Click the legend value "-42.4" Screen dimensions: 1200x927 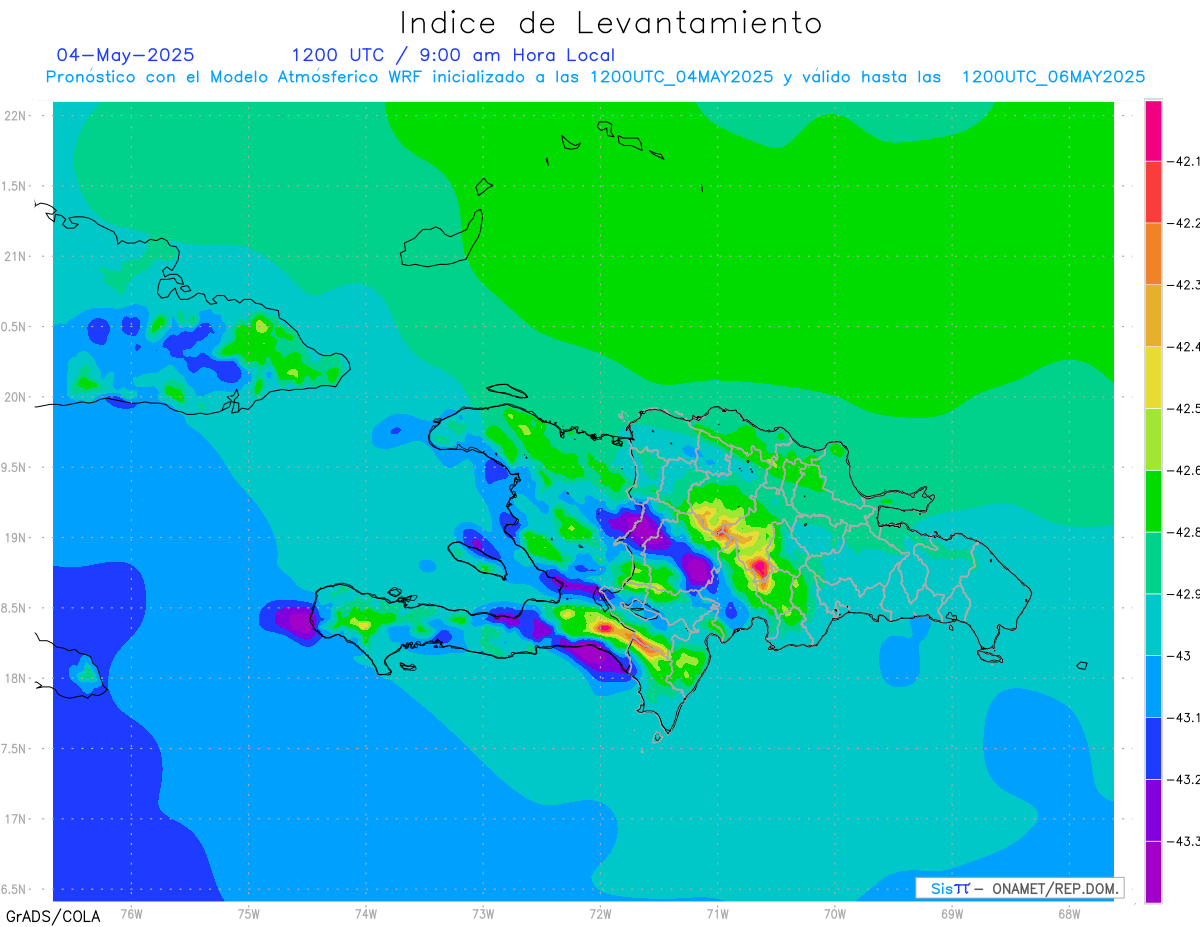click(x=1185, y=347)
